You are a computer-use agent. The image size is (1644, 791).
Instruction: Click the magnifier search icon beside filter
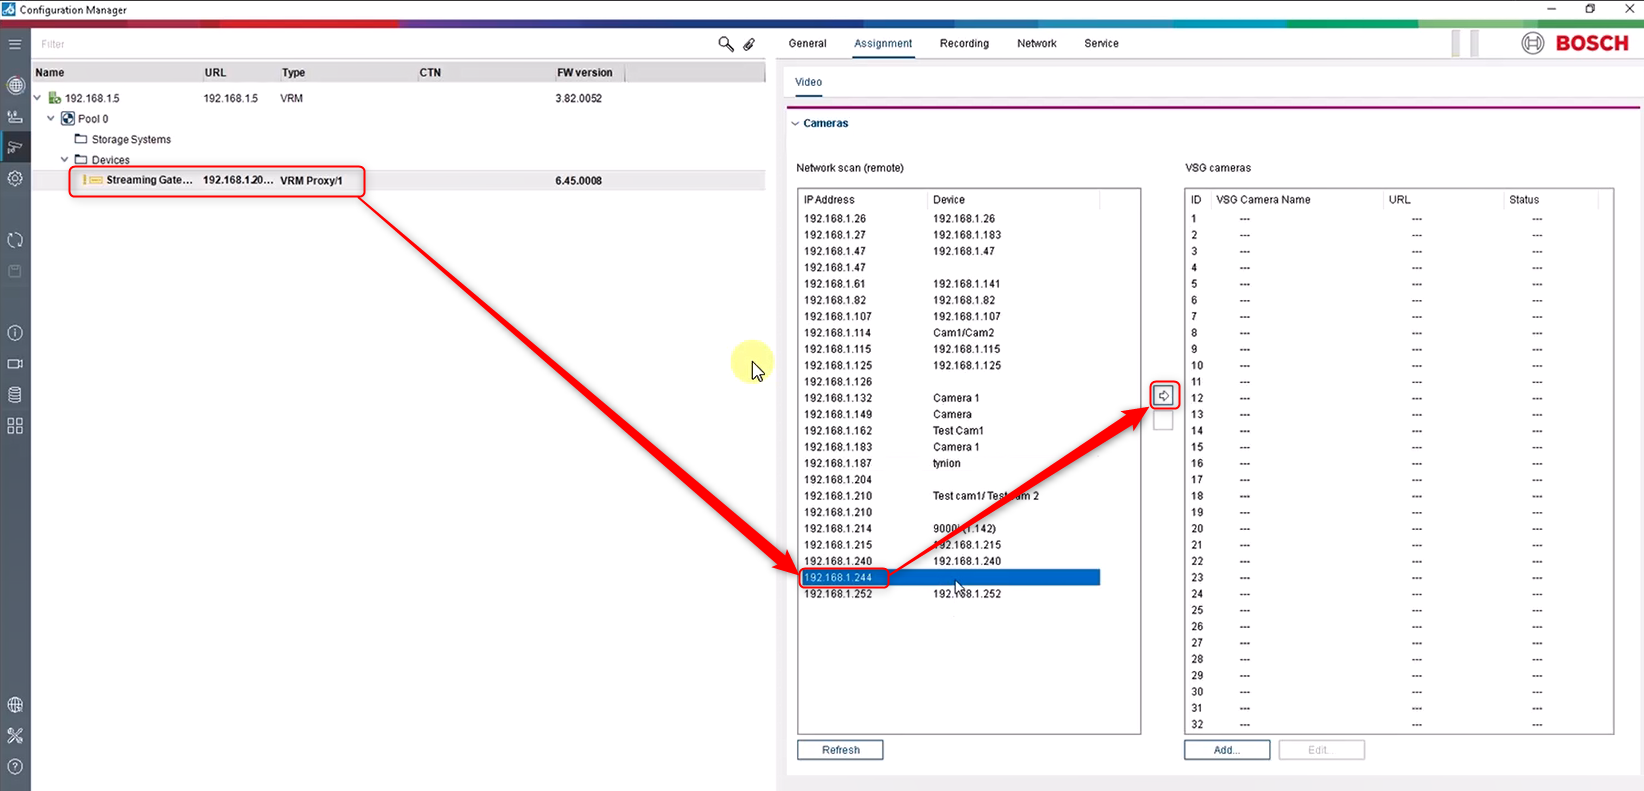click(725, 44)
